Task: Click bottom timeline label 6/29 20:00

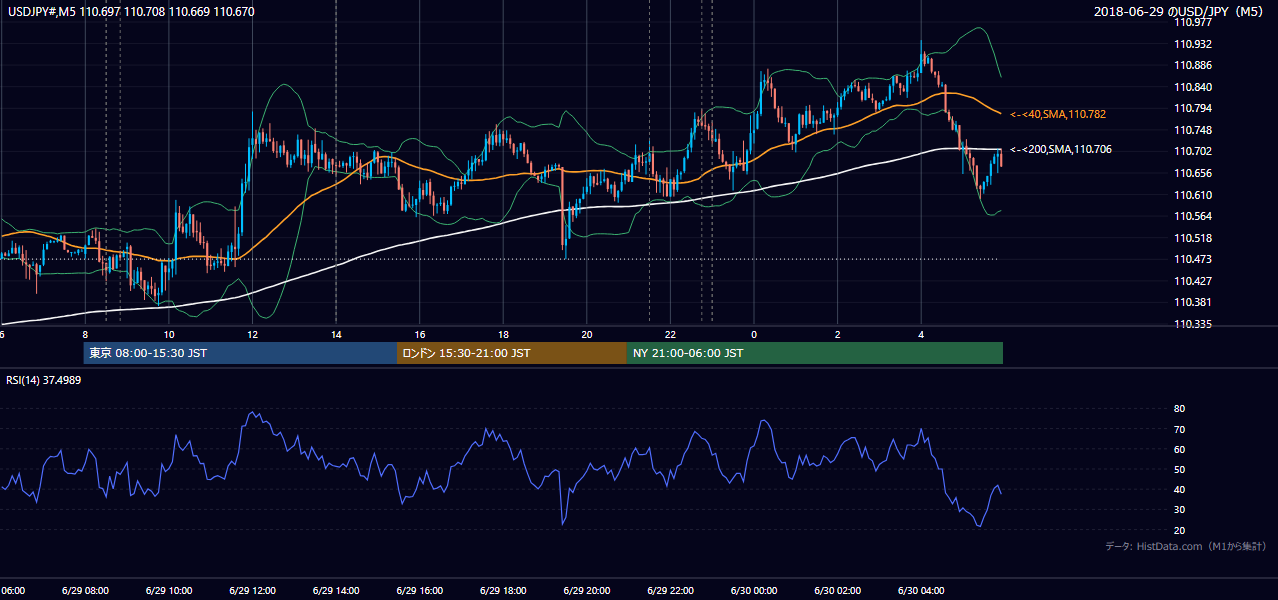Action: 587,591
